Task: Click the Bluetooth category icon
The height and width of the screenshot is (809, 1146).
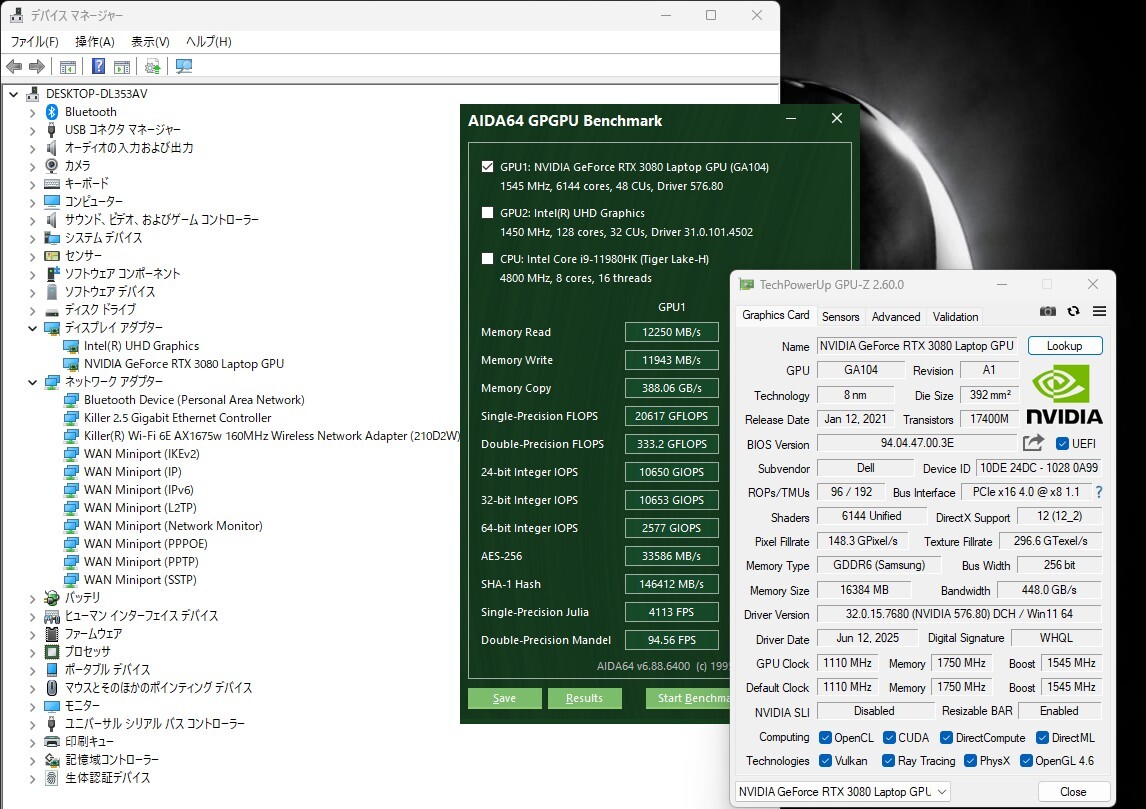Action: tap(51, 112)
